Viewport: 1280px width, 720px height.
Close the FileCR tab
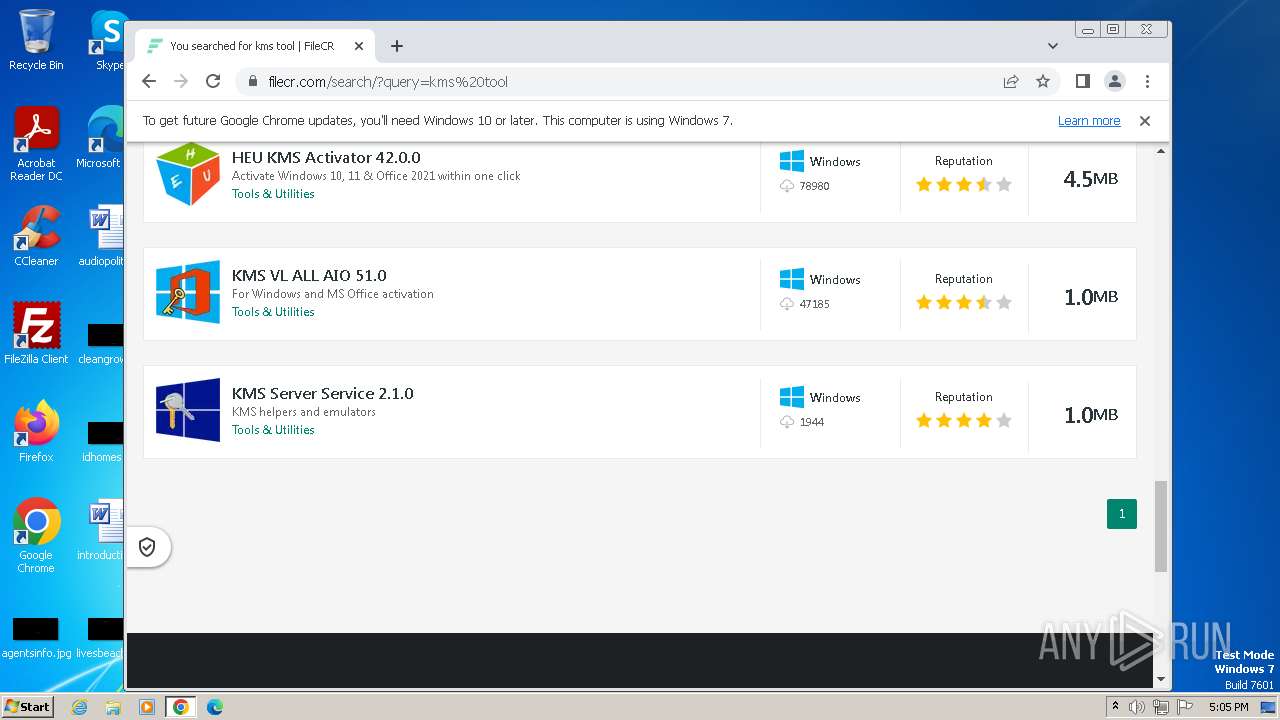[359, 46]
